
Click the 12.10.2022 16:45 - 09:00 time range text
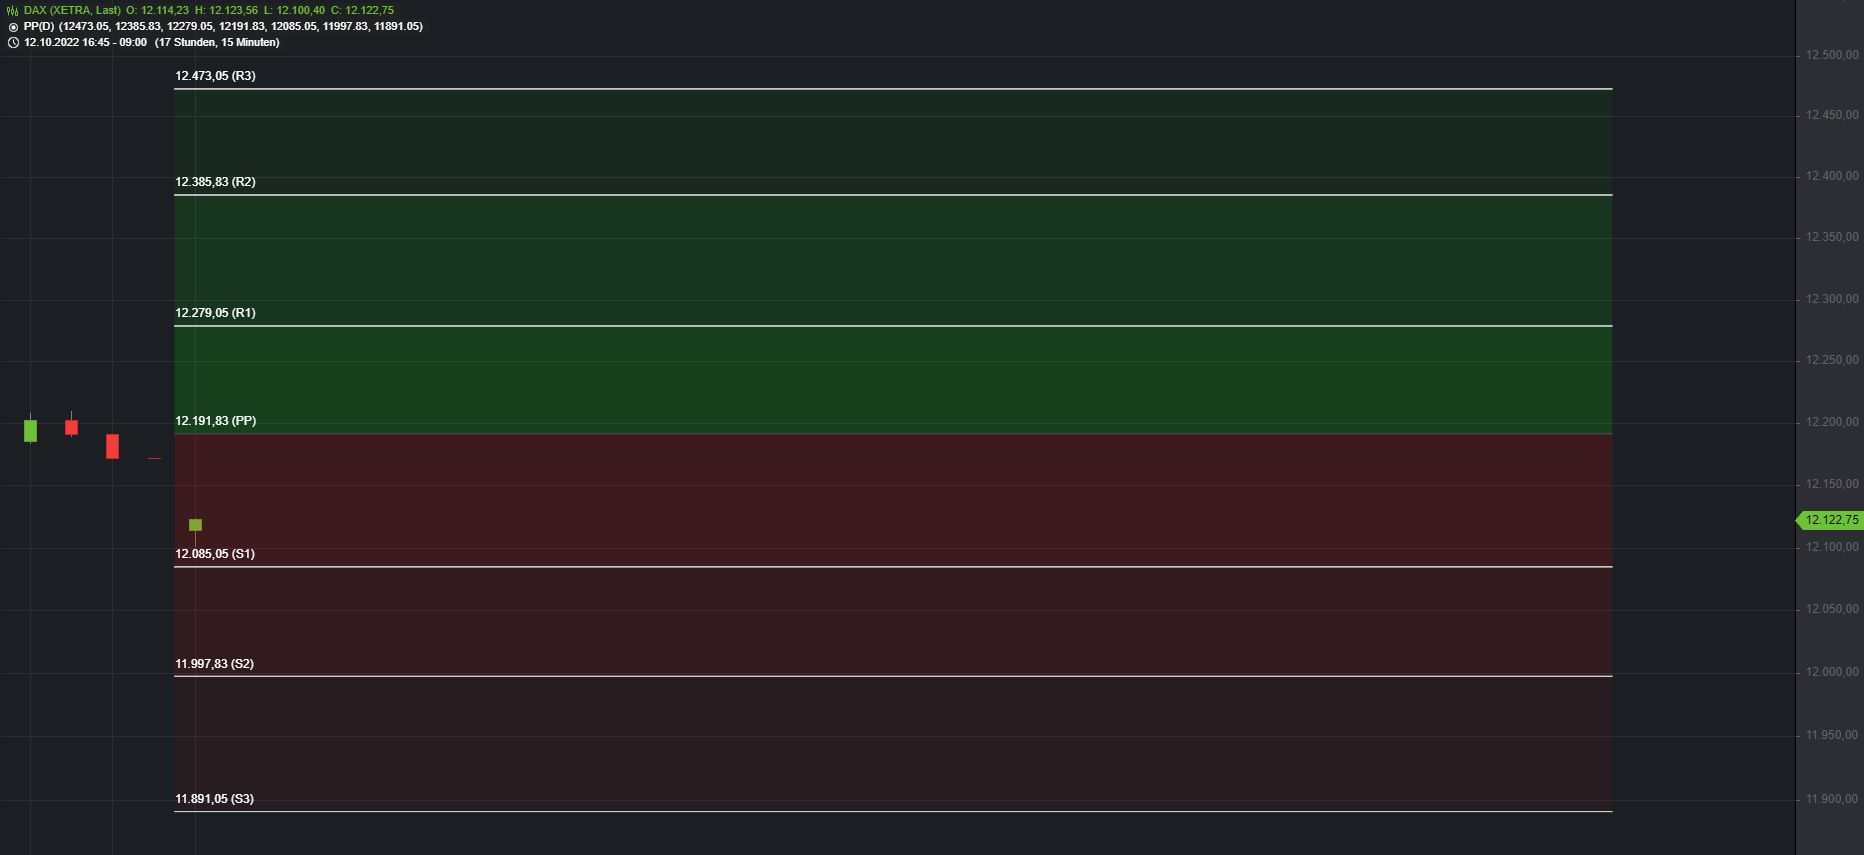click(85, 43)
